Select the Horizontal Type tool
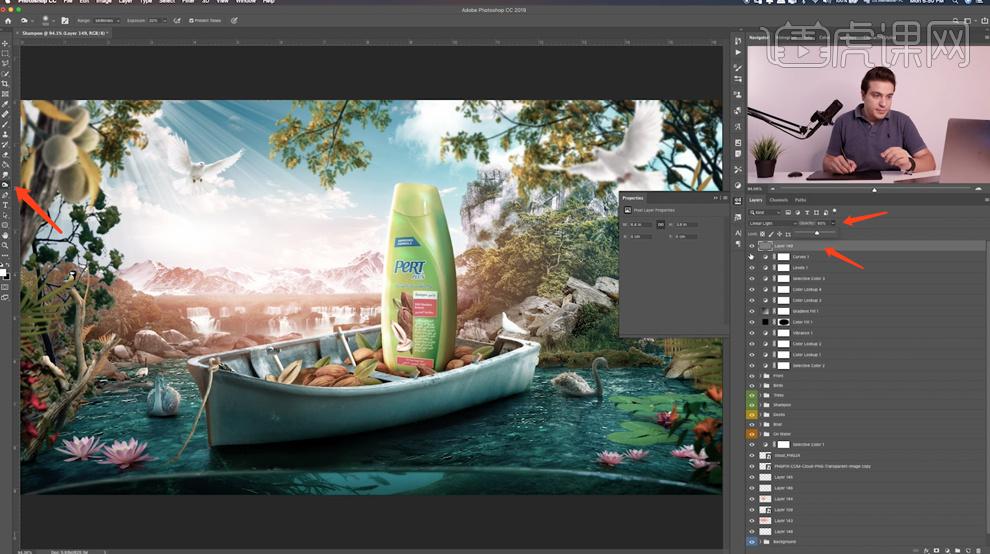The image size is (990, 554). pos(5,205)
